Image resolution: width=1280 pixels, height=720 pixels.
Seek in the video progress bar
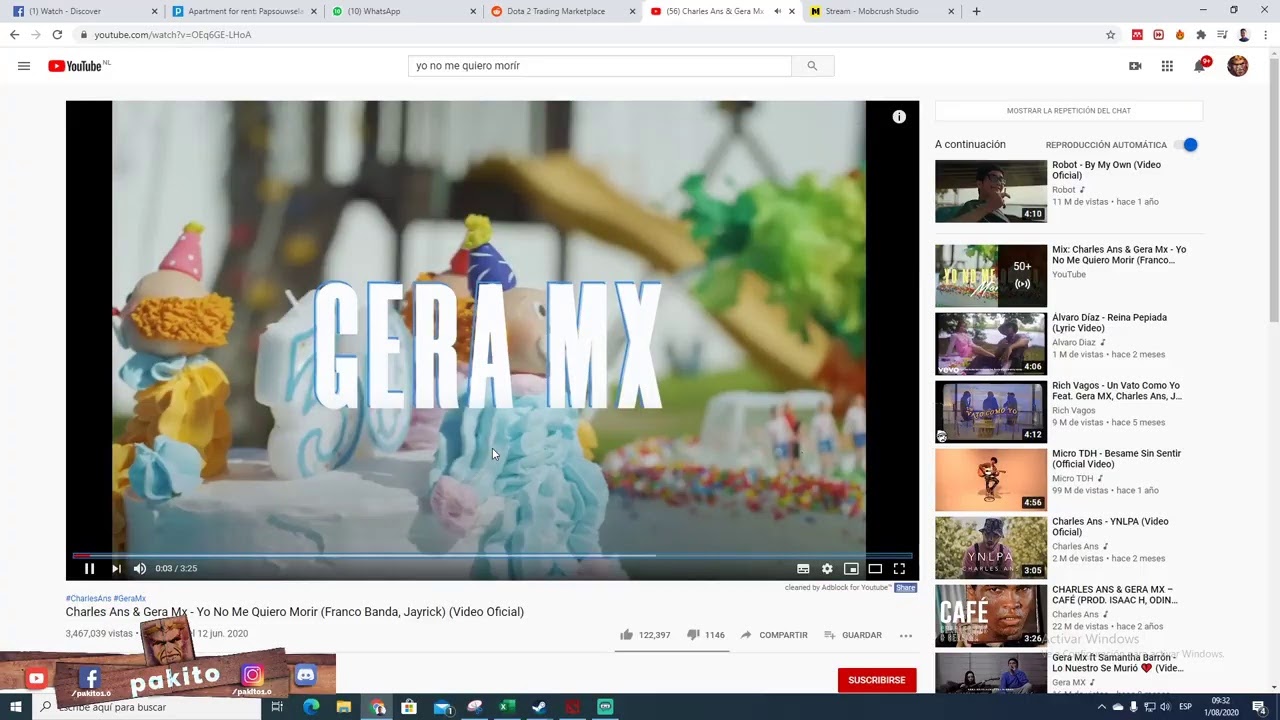tap(492, 555)
